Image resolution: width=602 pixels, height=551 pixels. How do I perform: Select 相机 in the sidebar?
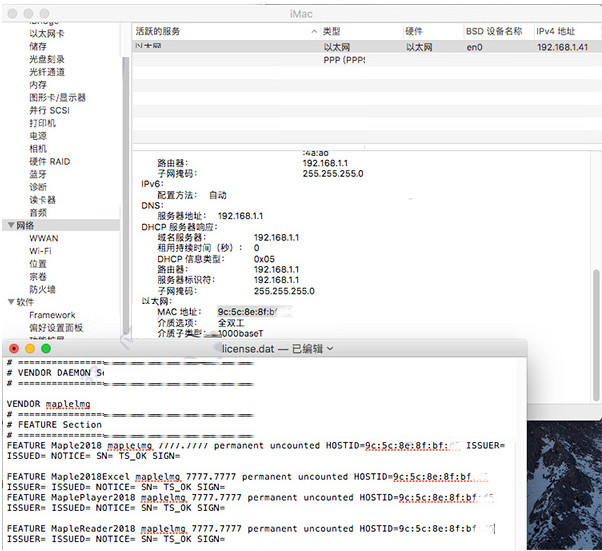(x=38, y=149)
